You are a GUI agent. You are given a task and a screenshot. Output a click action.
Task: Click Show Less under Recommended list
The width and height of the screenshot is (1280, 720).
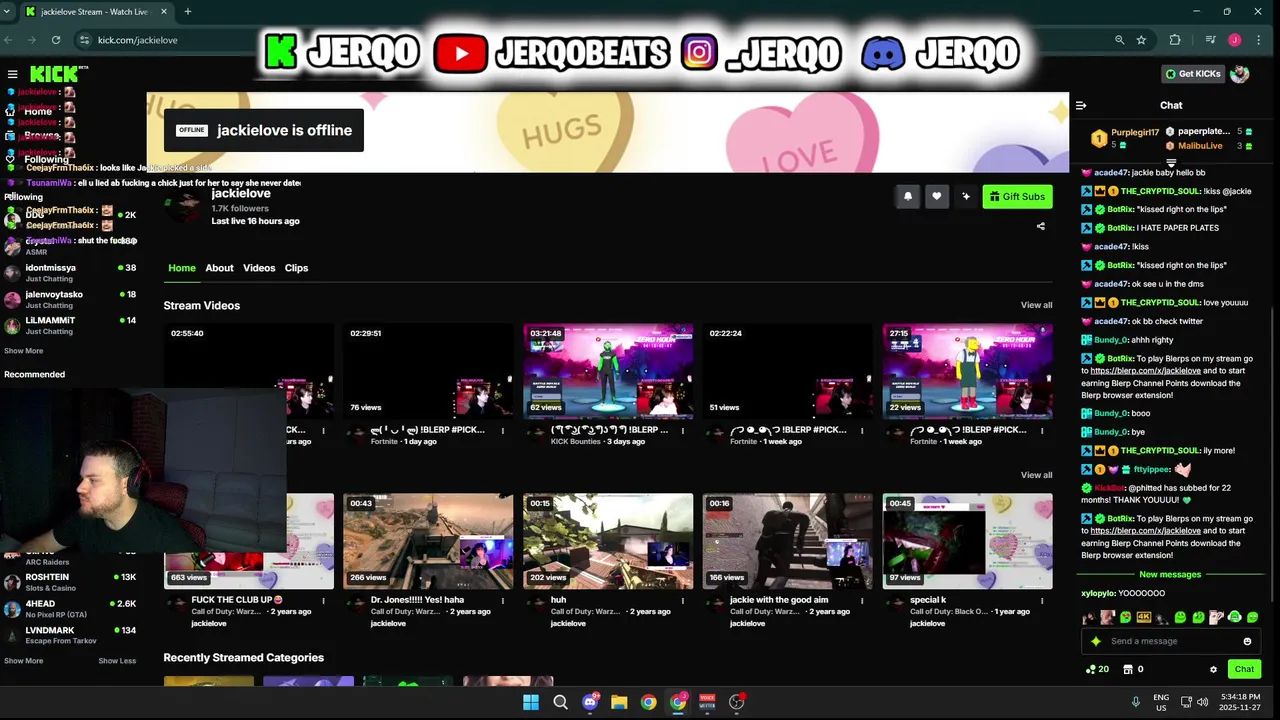pyautogui.click(x=117, y=661)
